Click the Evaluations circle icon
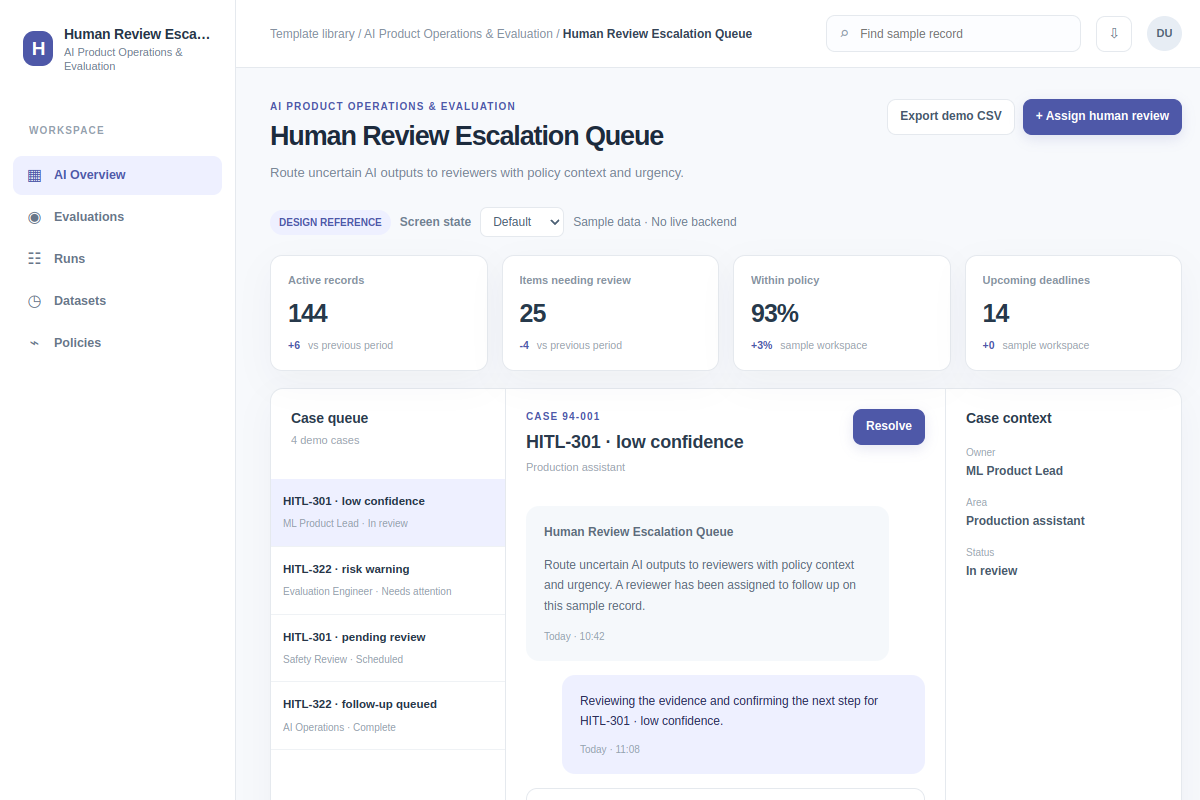Image resolution: width=1200 pixels, height=800 pixels. click(35, 217)
